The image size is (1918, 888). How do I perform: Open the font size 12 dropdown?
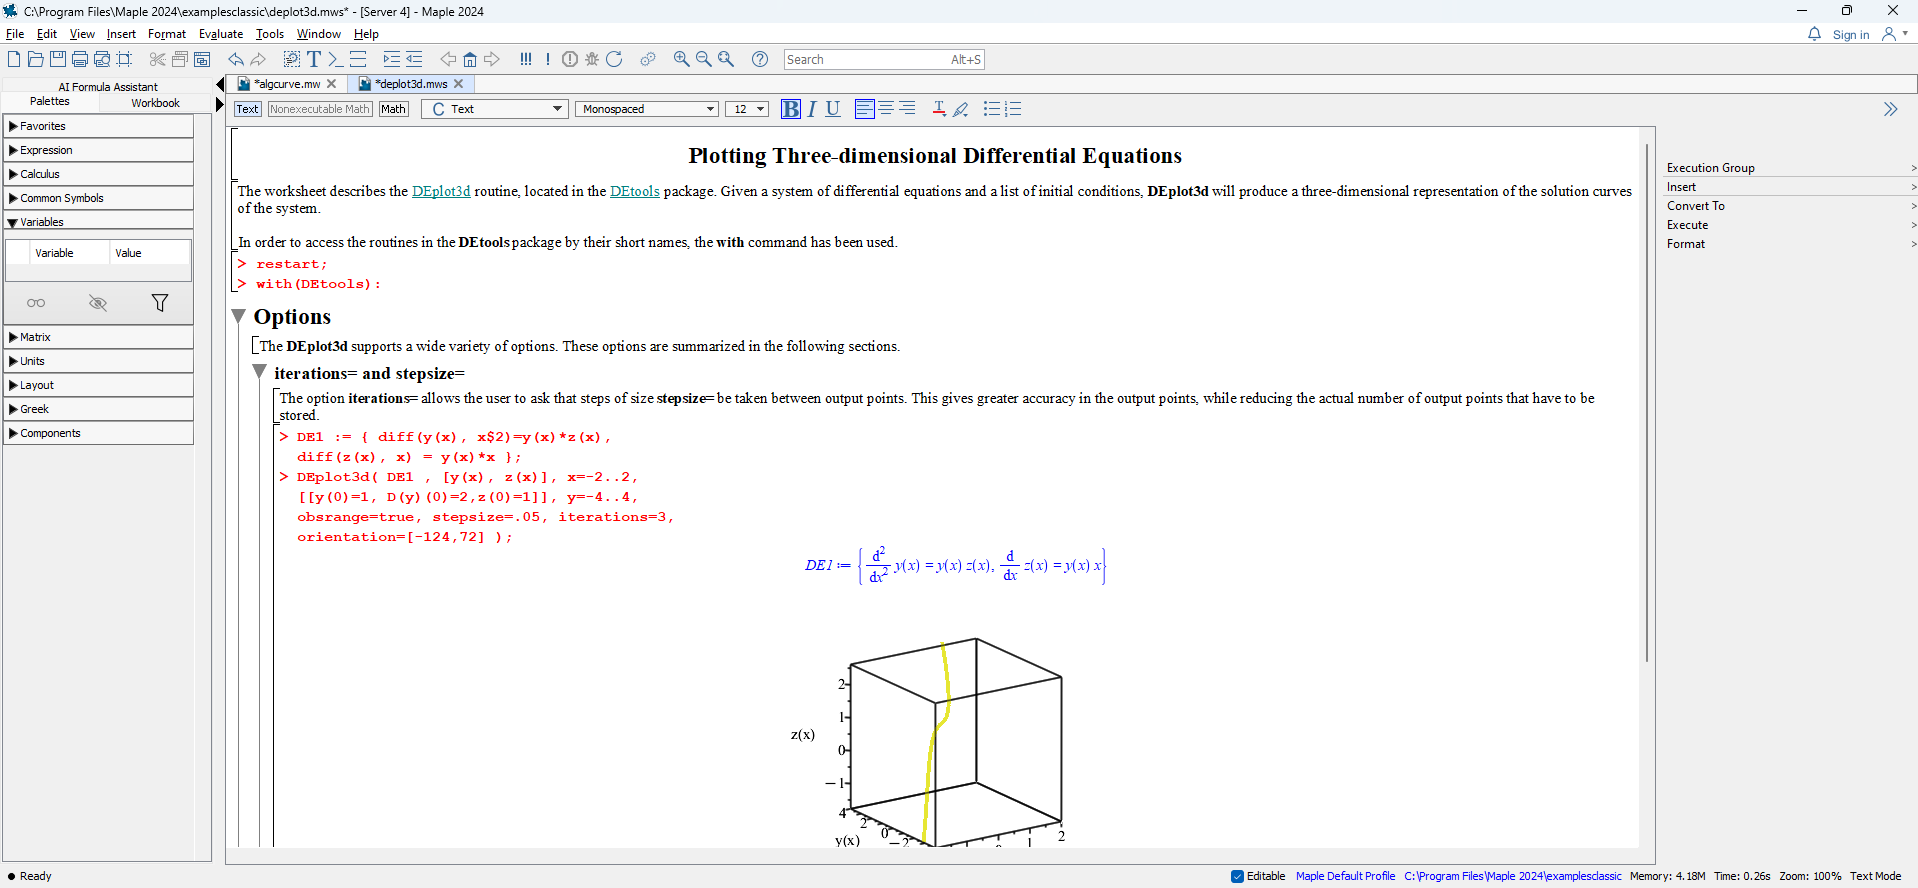(747, 109)
